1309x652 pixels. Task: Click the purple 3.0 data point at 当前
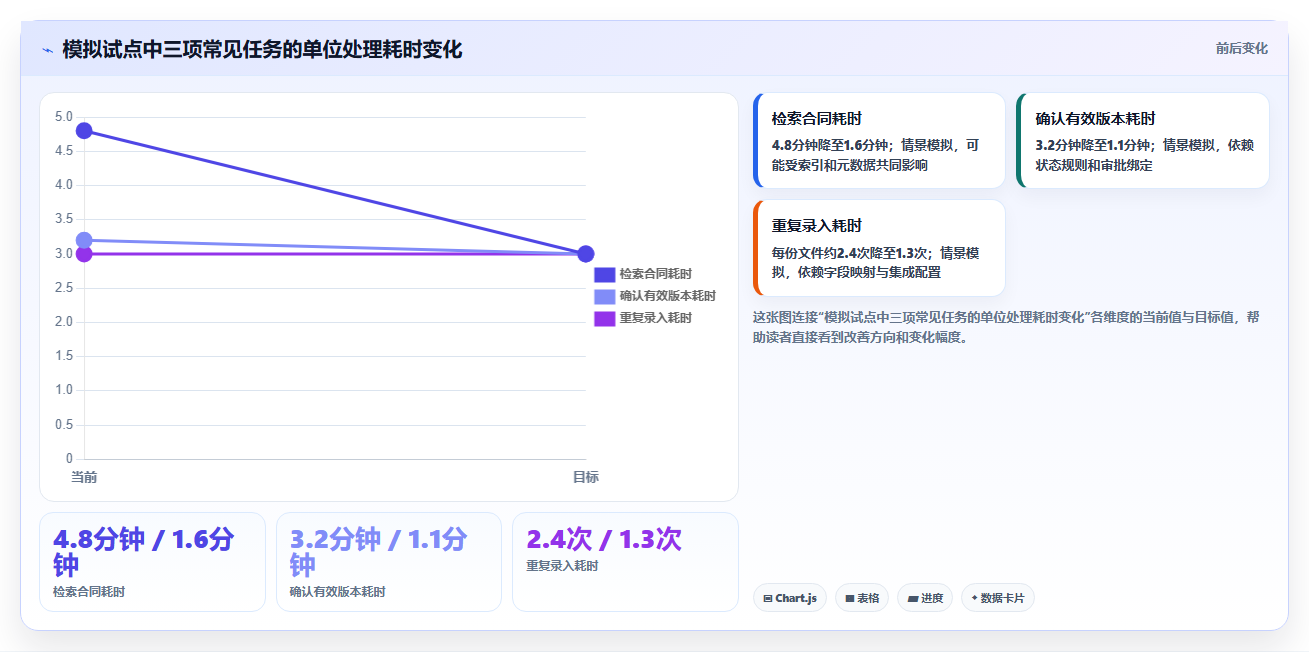click(x=84, y=254)
